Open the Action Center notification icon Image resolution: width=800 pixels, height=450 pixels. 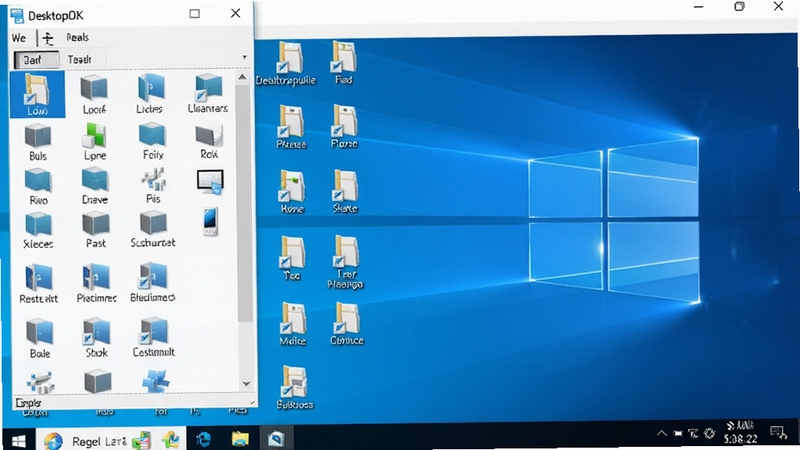click(779, 433)
